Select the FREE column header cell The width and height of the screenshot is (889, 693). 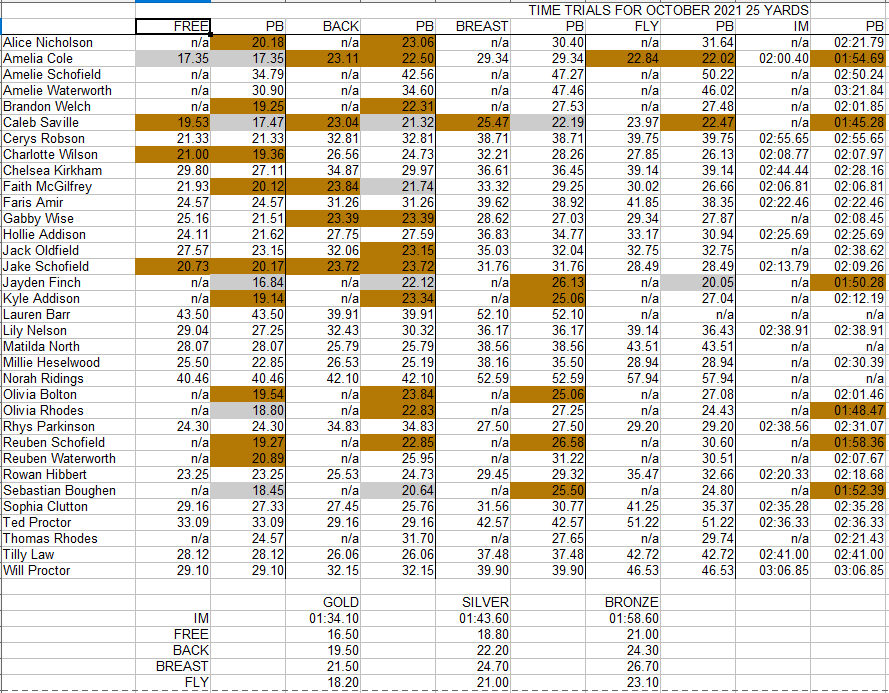173,26
